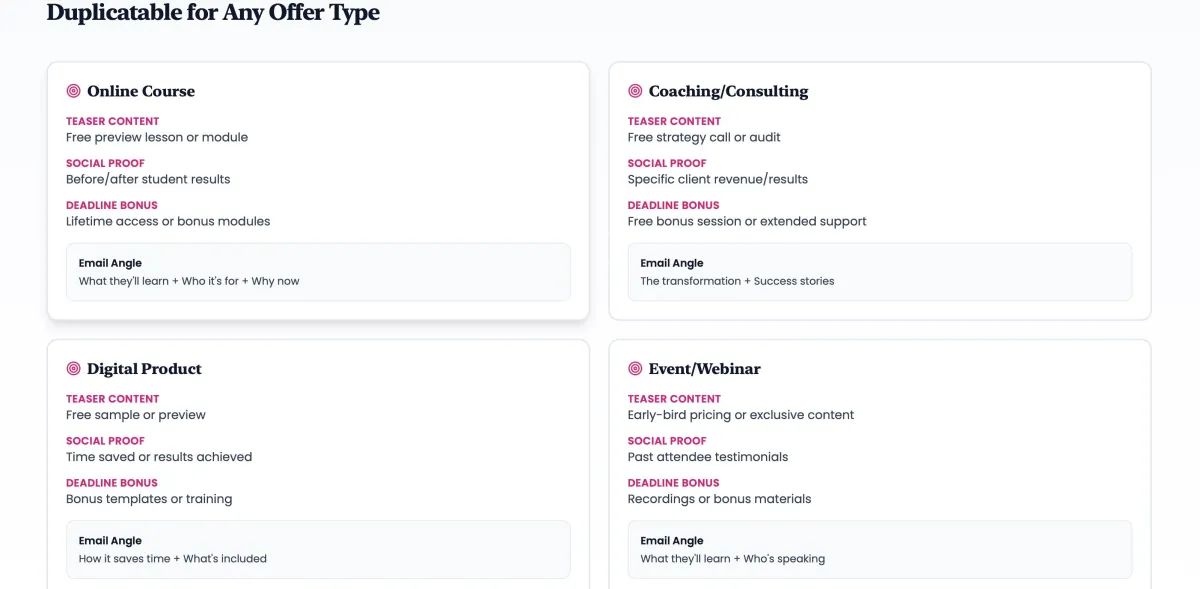
Task: Select the Coaching/Consulting card heading
Action: coord(728,91)
